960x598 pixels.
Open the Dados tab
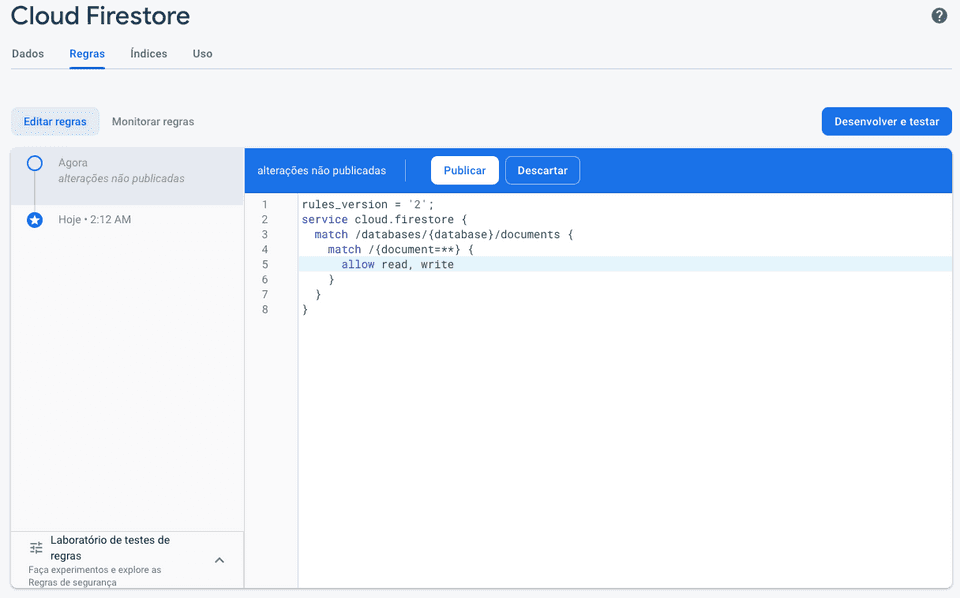click(28, 54)
